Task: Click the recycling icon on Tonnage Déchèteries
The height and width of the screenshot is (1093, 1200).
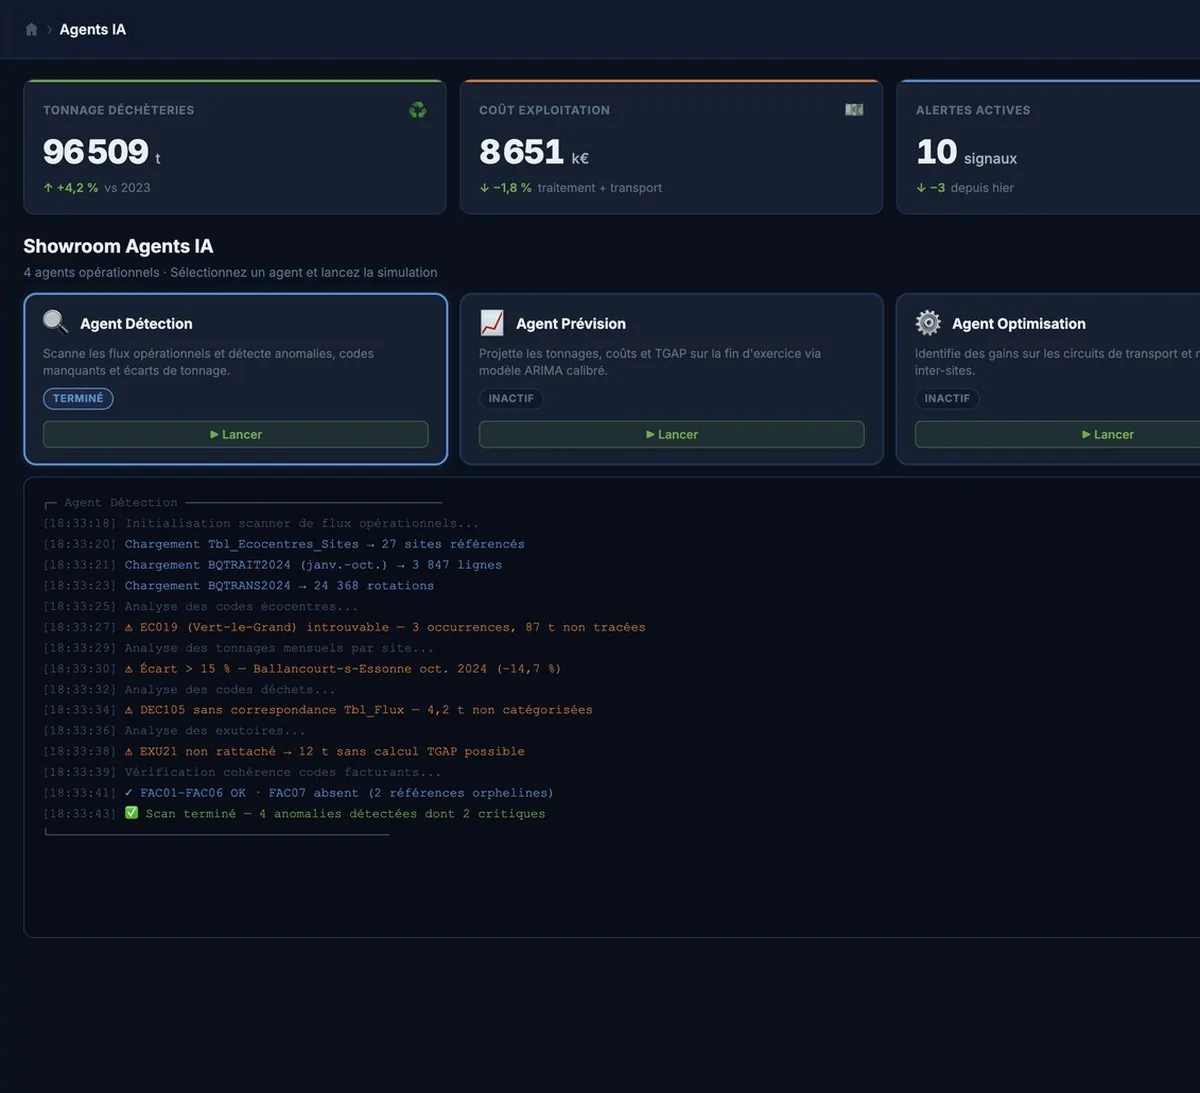Action: tap(418, 110)
